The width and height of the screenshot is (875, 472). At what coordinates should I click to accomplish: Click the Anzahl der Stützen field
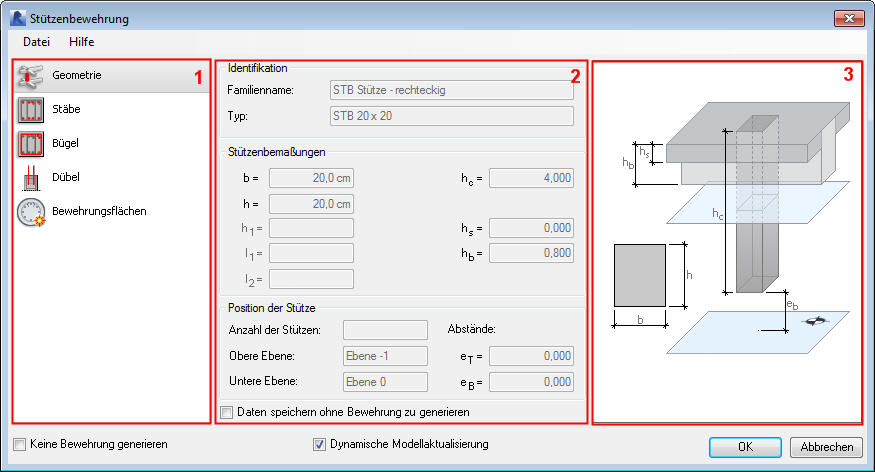point(385,330)
